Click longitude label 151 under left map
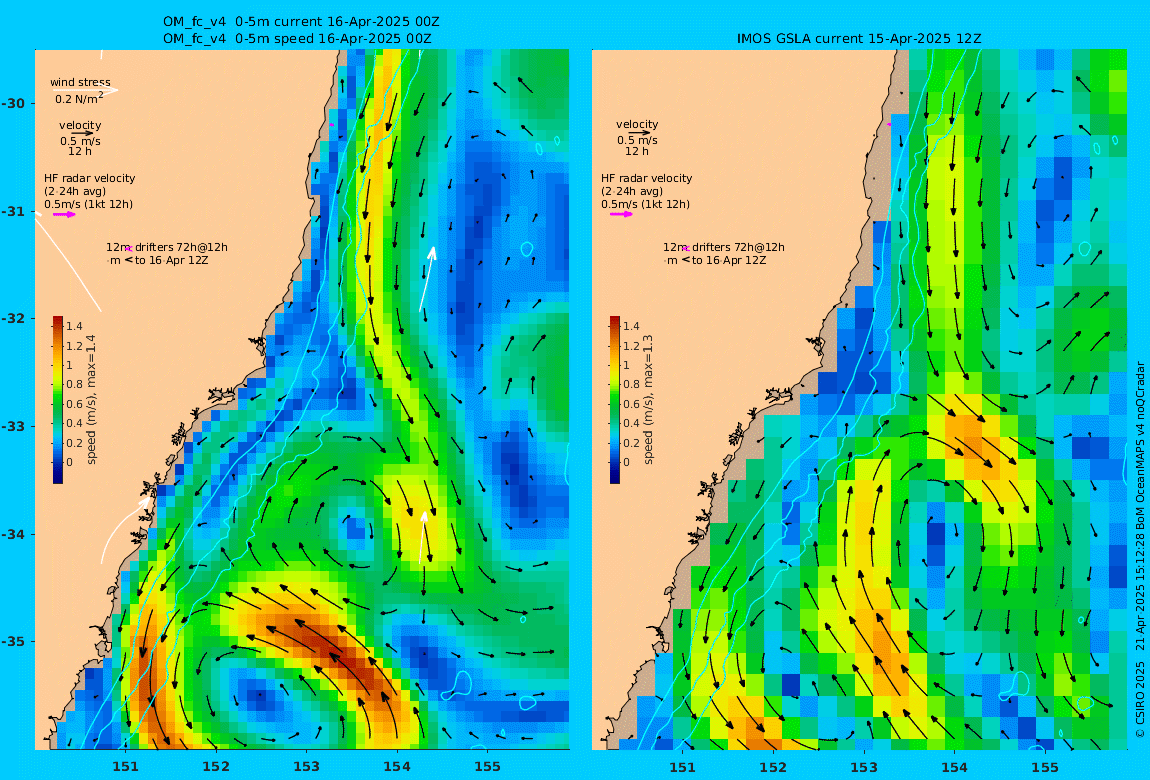1150x780 pixels. (125, 767)
